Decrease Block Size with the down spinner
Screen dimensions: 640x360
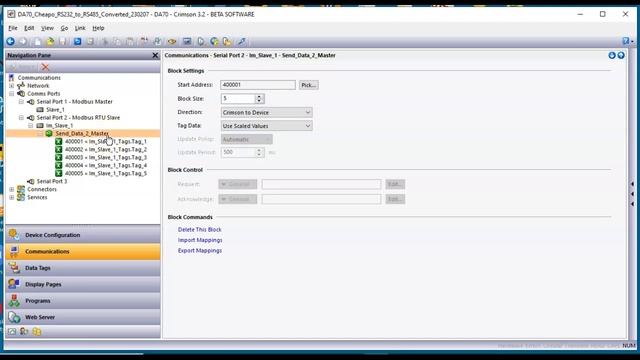point(259,101)
